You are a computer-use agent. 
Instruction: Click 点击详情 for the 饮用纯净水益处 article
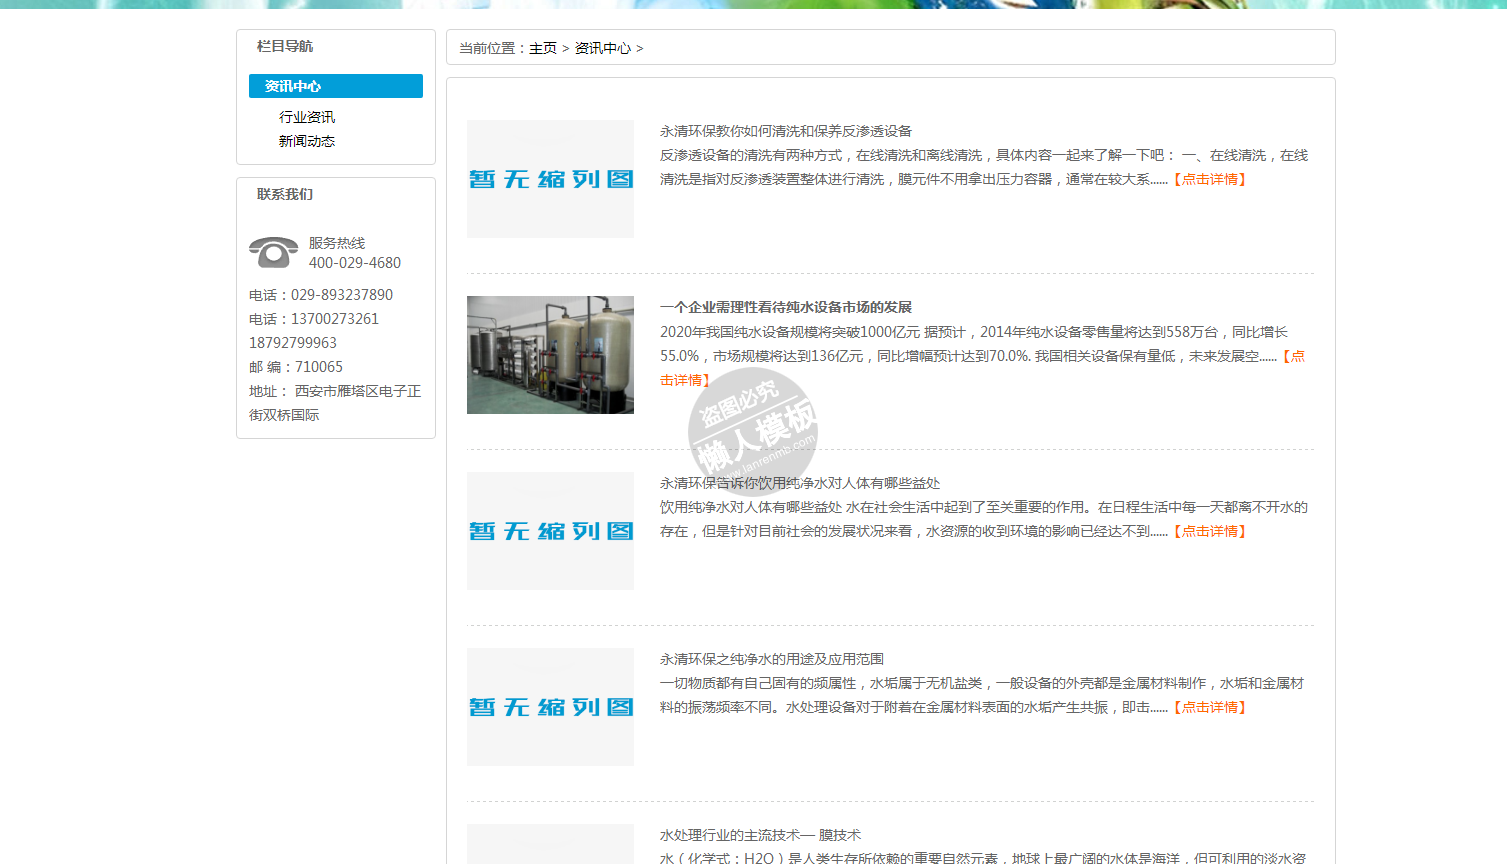(x=1210, y=531)
